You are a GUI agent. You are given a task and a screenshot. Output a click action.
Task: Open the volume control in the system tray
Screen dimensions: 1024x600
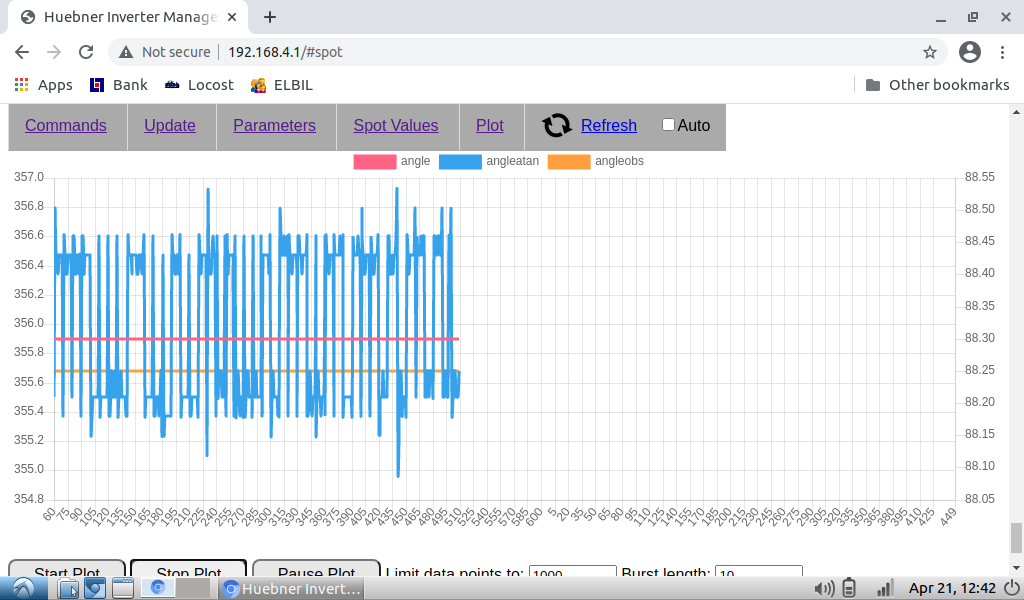pos(824,588)
